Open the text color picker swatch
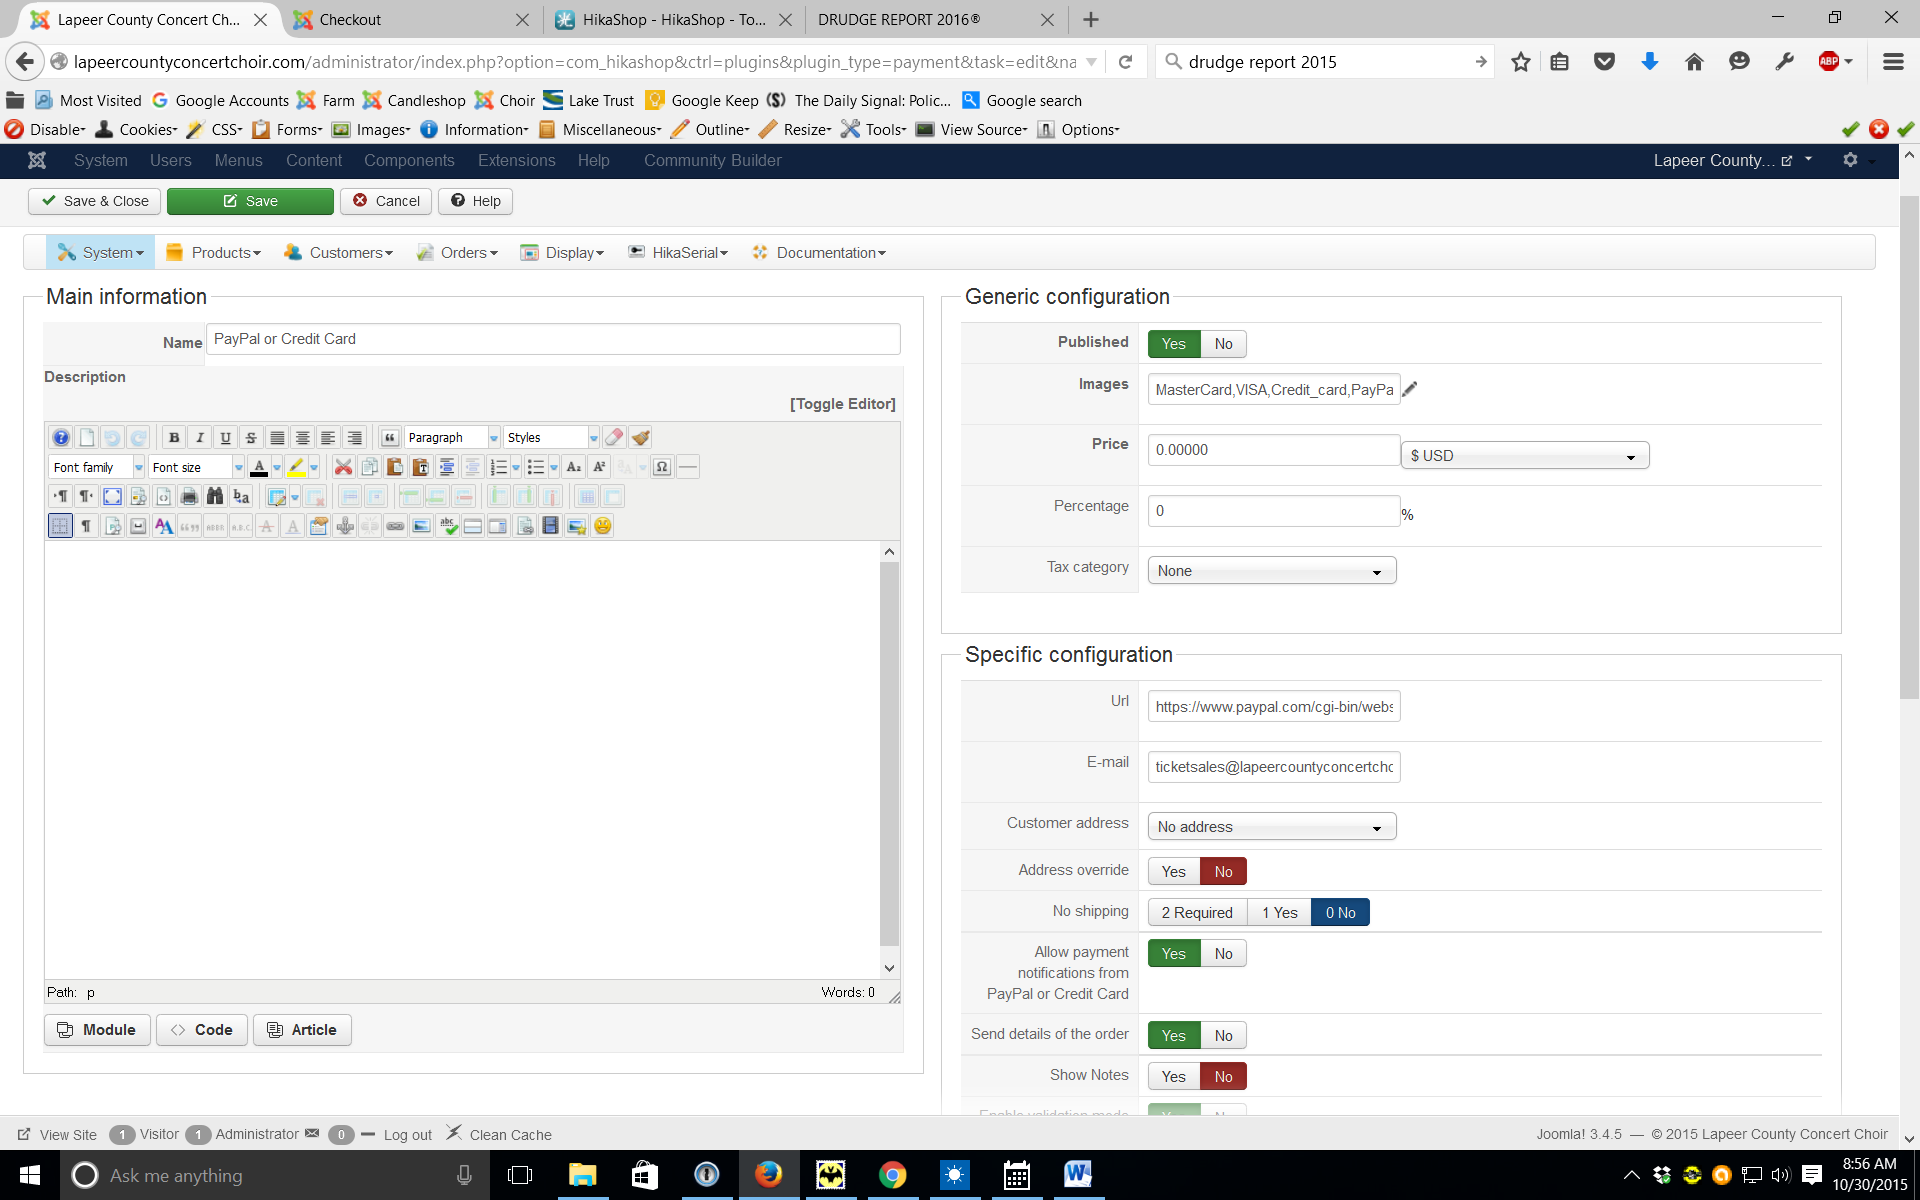This screenshot has width=1920, height=1200. [x=259, y=467]
